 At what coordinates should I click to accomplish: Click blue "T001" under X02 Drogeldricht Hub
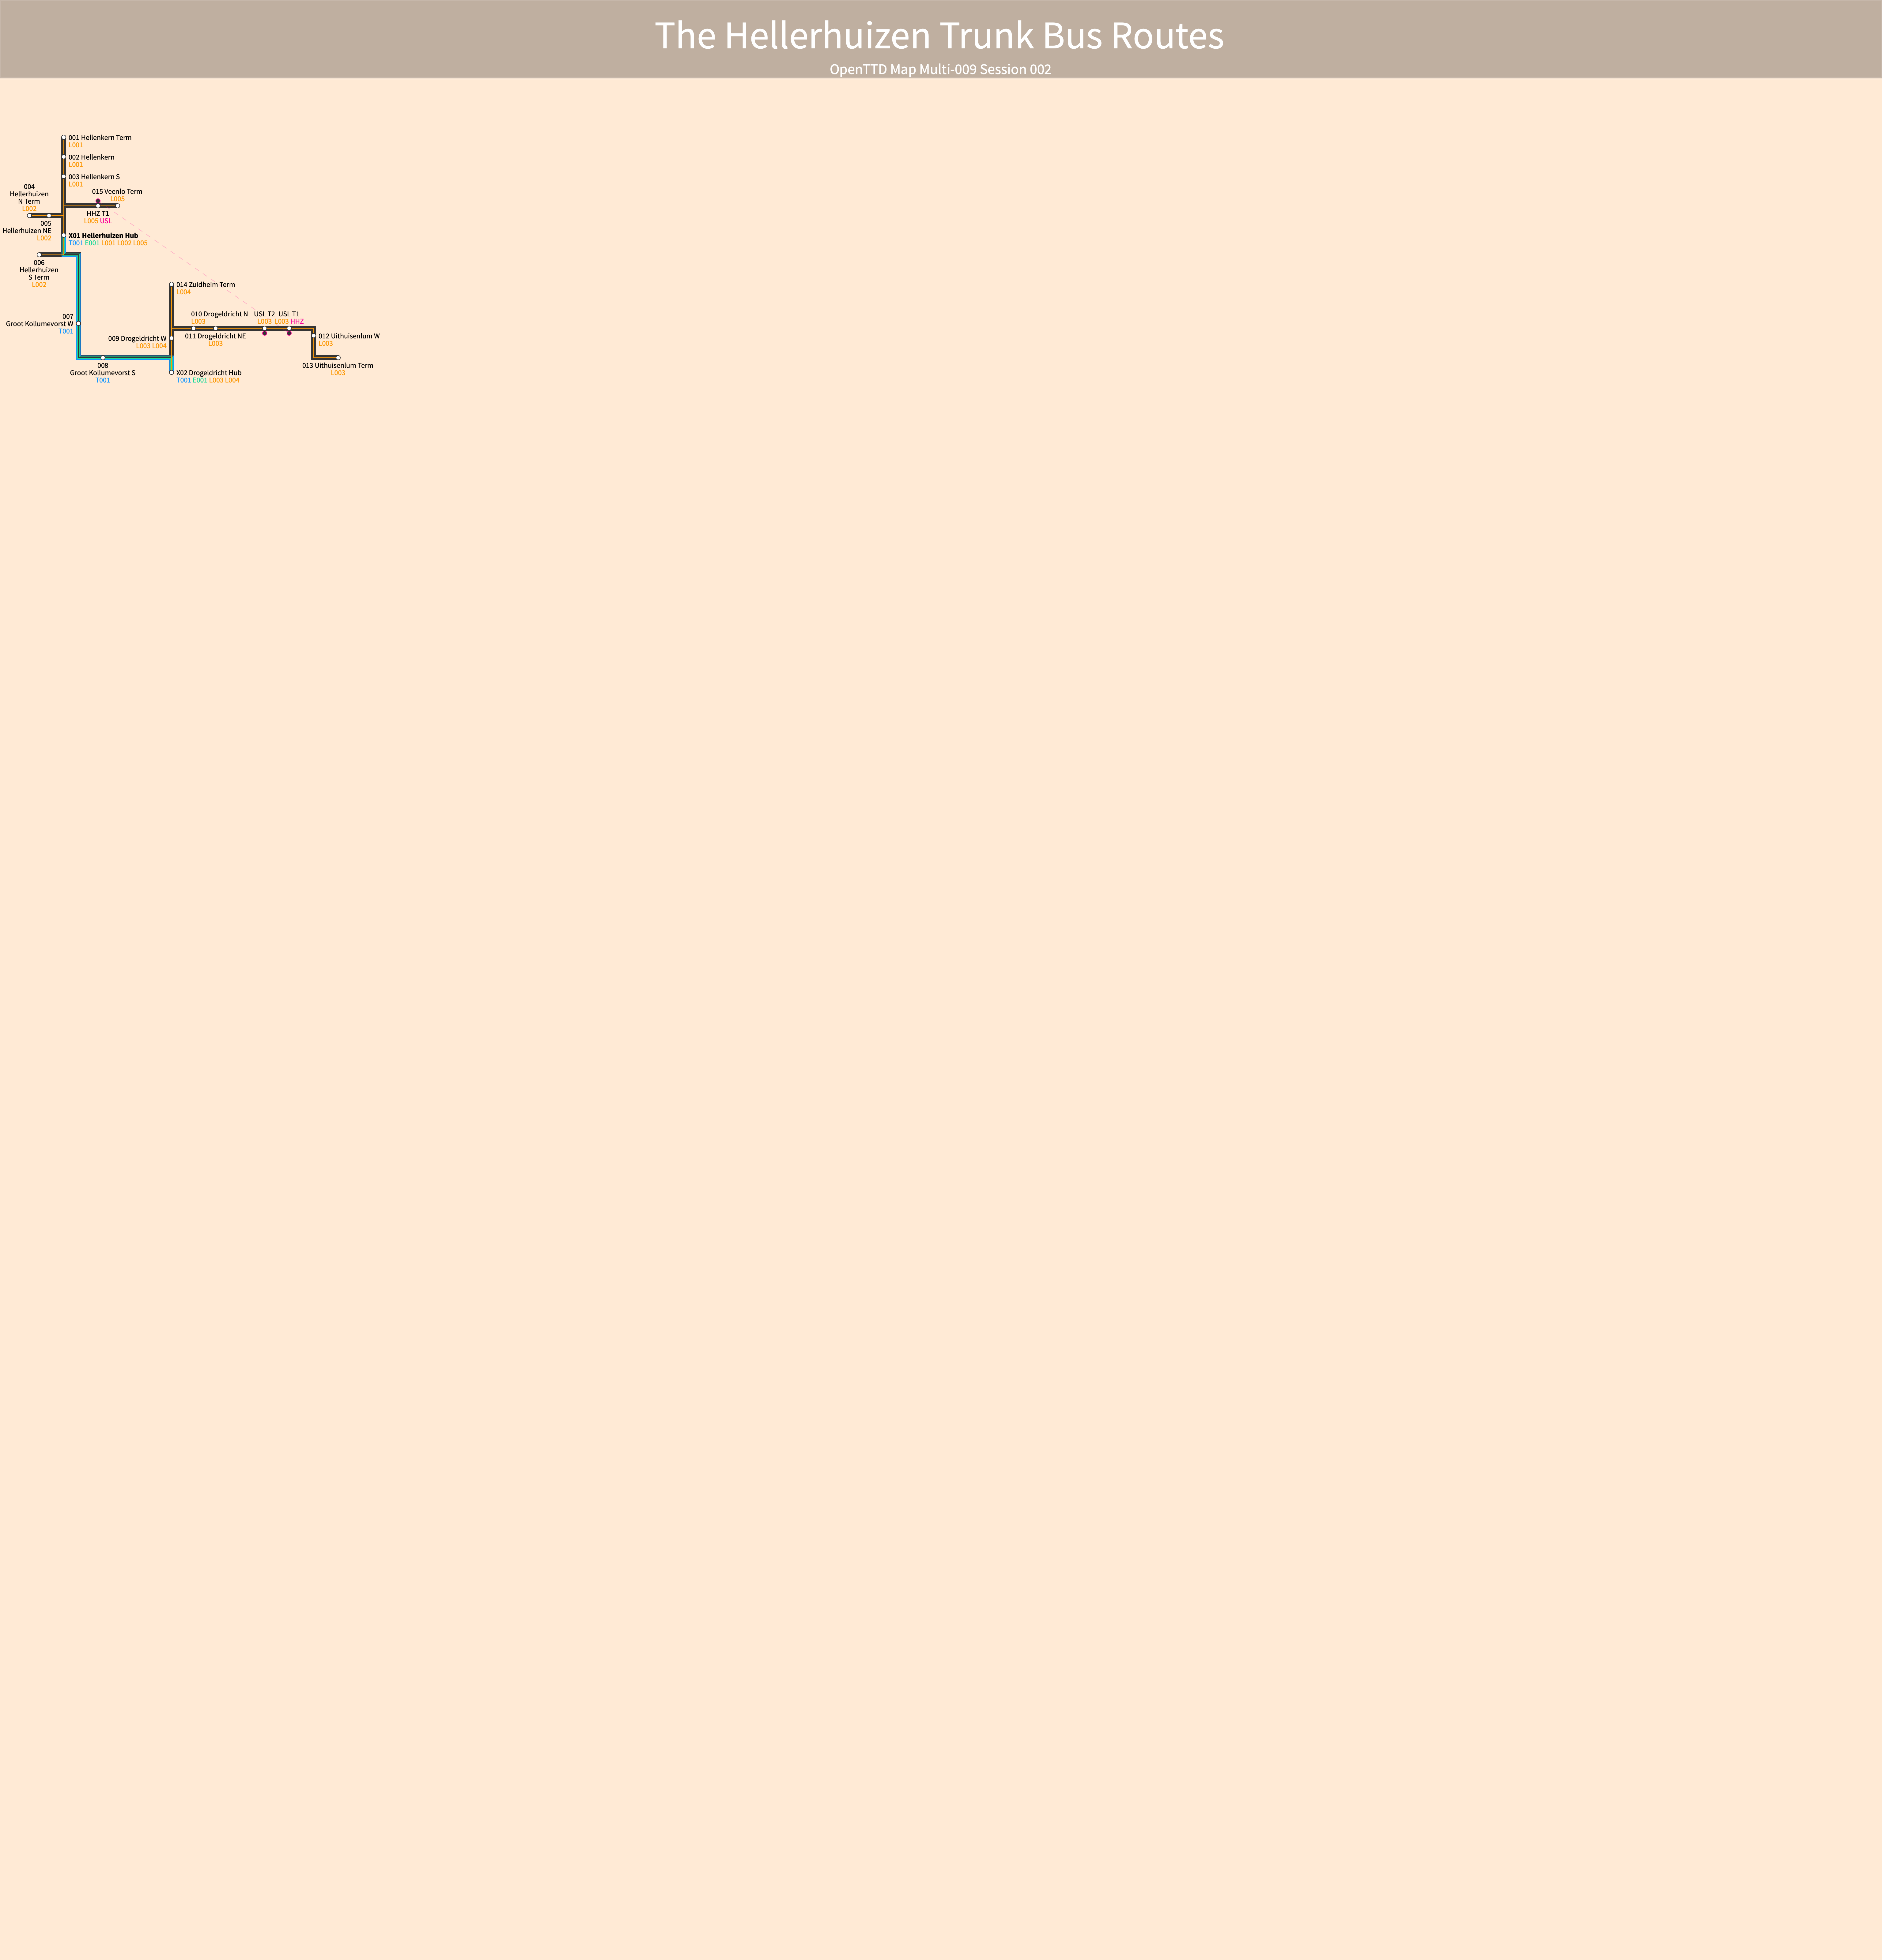(x=184, y=380)
